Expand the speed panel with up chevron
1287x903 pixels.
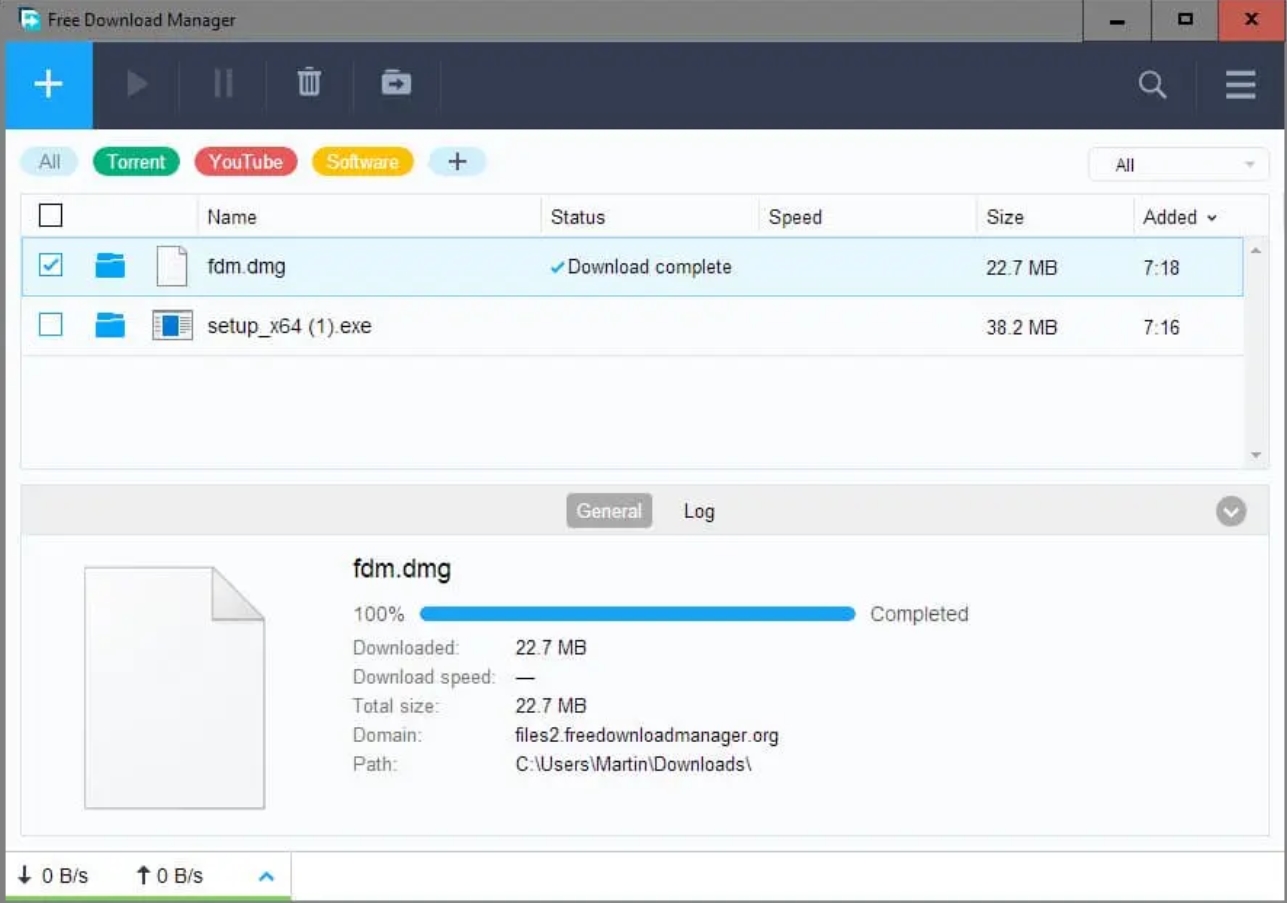tap(266, 876)
